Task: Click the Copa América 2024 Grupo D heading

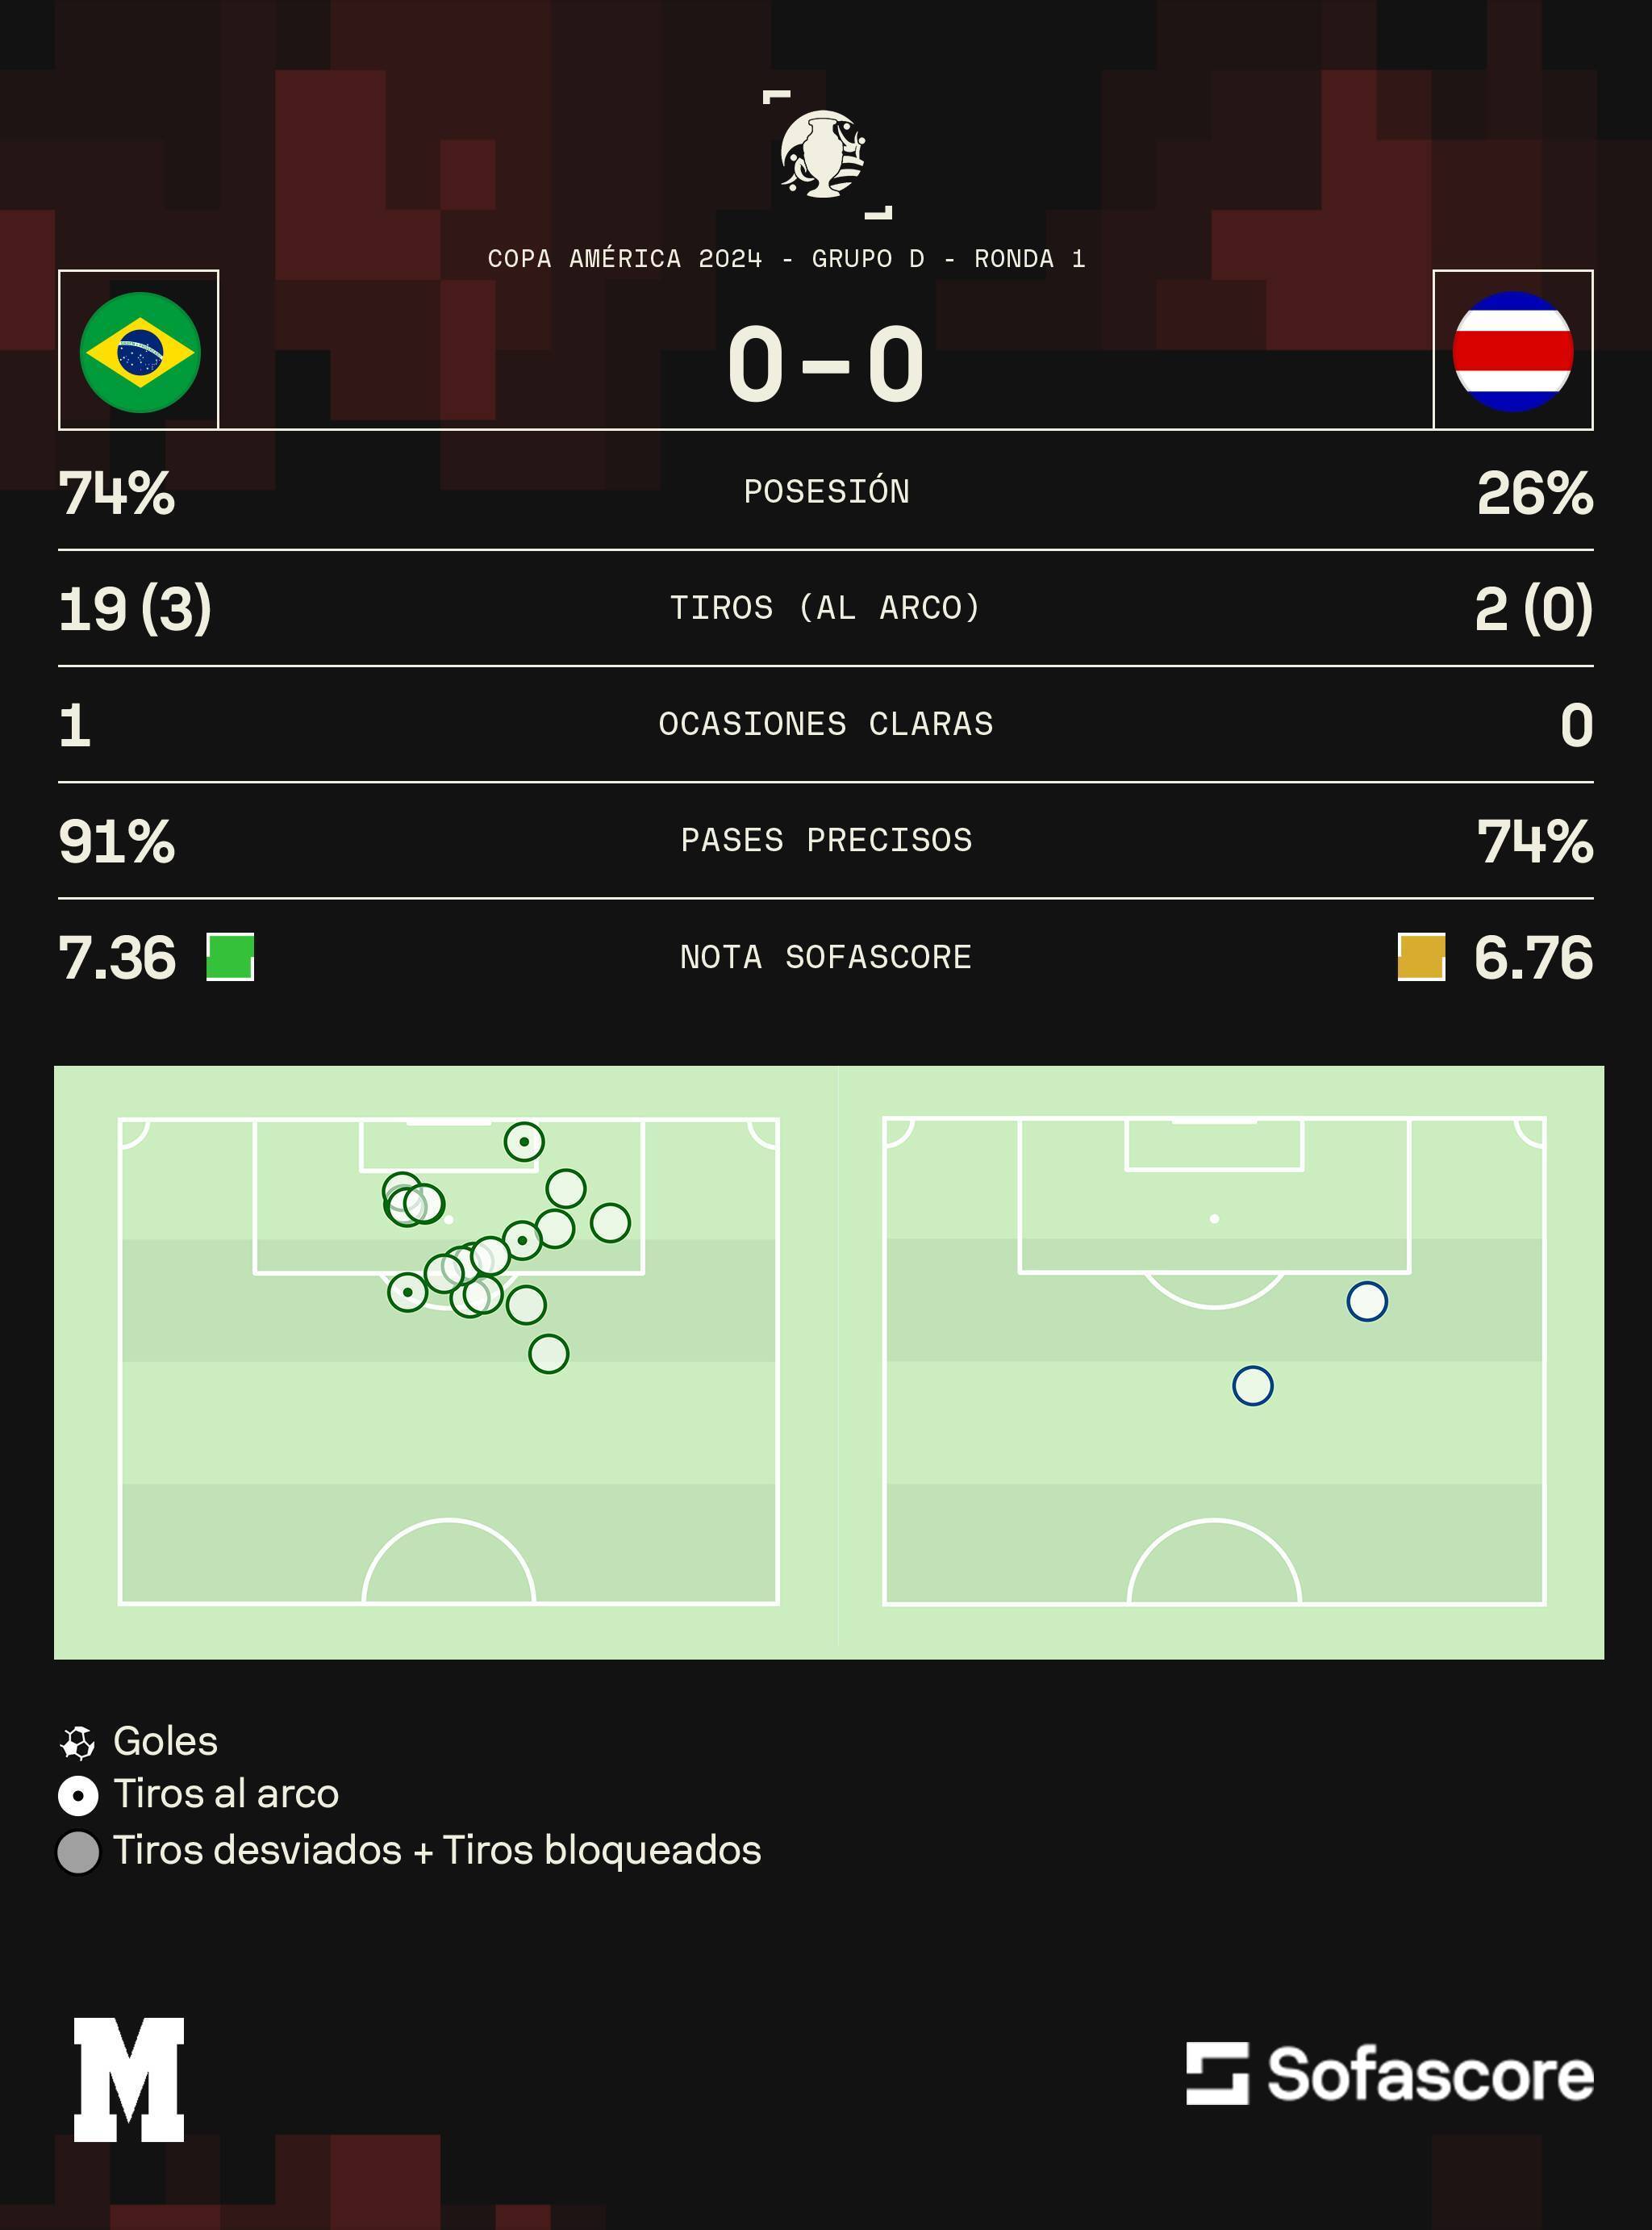Action: click(786, 259)
